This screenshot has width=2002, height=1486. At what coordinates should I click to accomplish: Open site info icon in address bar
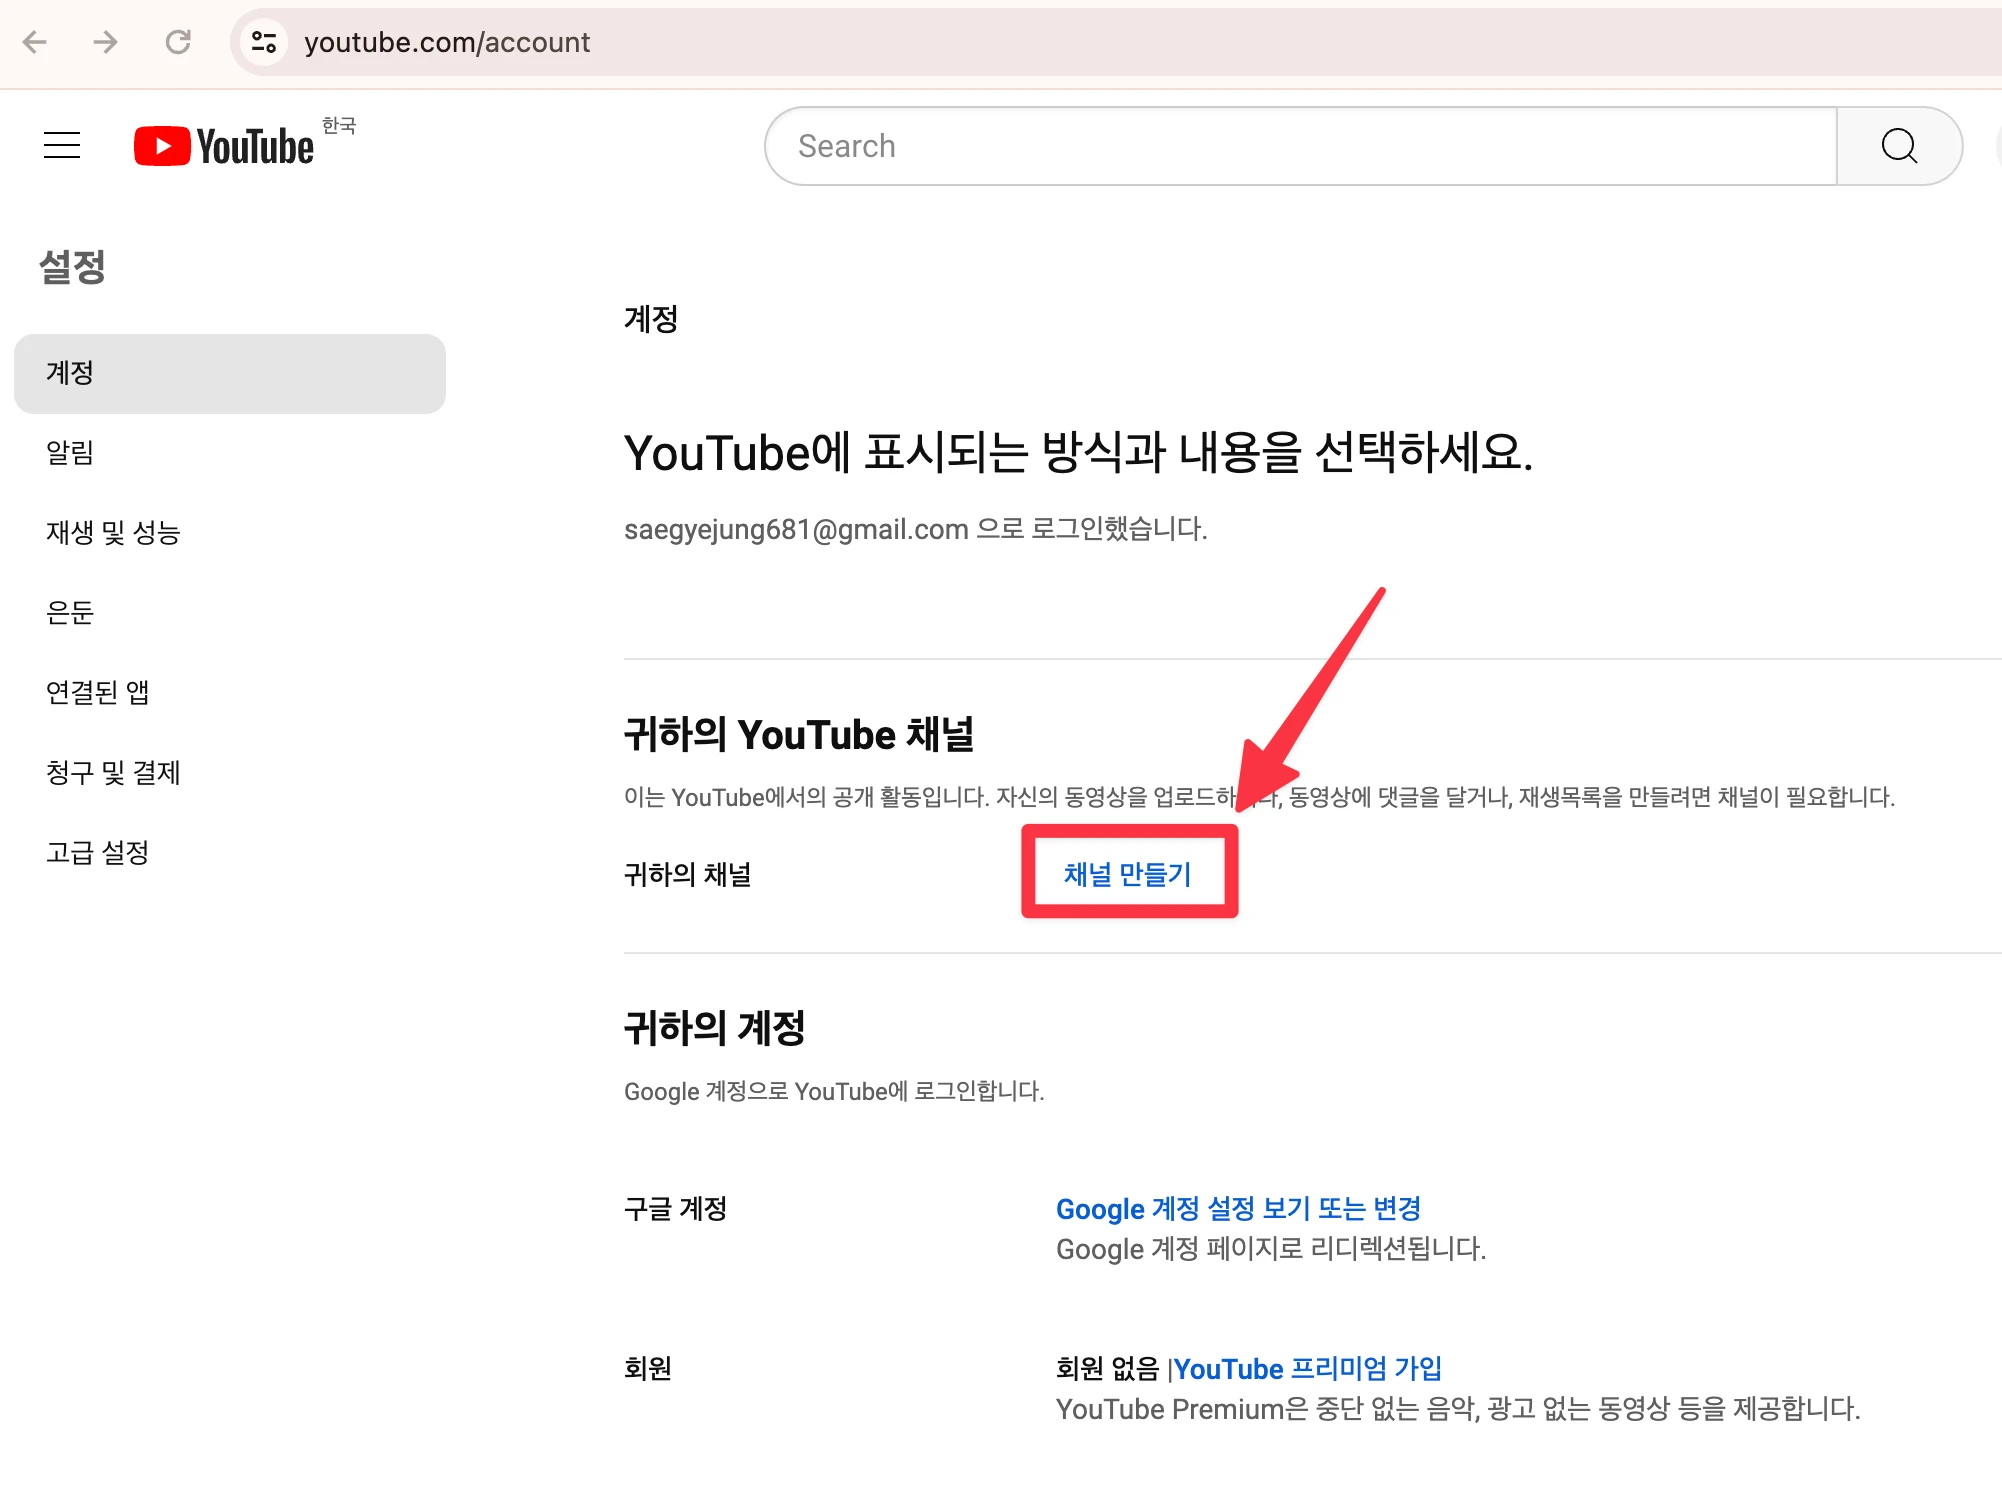point(264,42)
